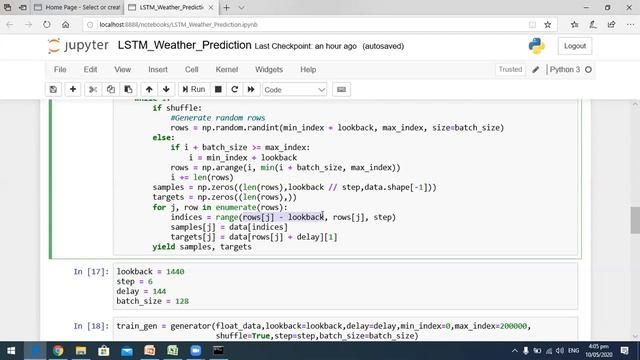
Task: Paste cells below icon
Action: 128,89
